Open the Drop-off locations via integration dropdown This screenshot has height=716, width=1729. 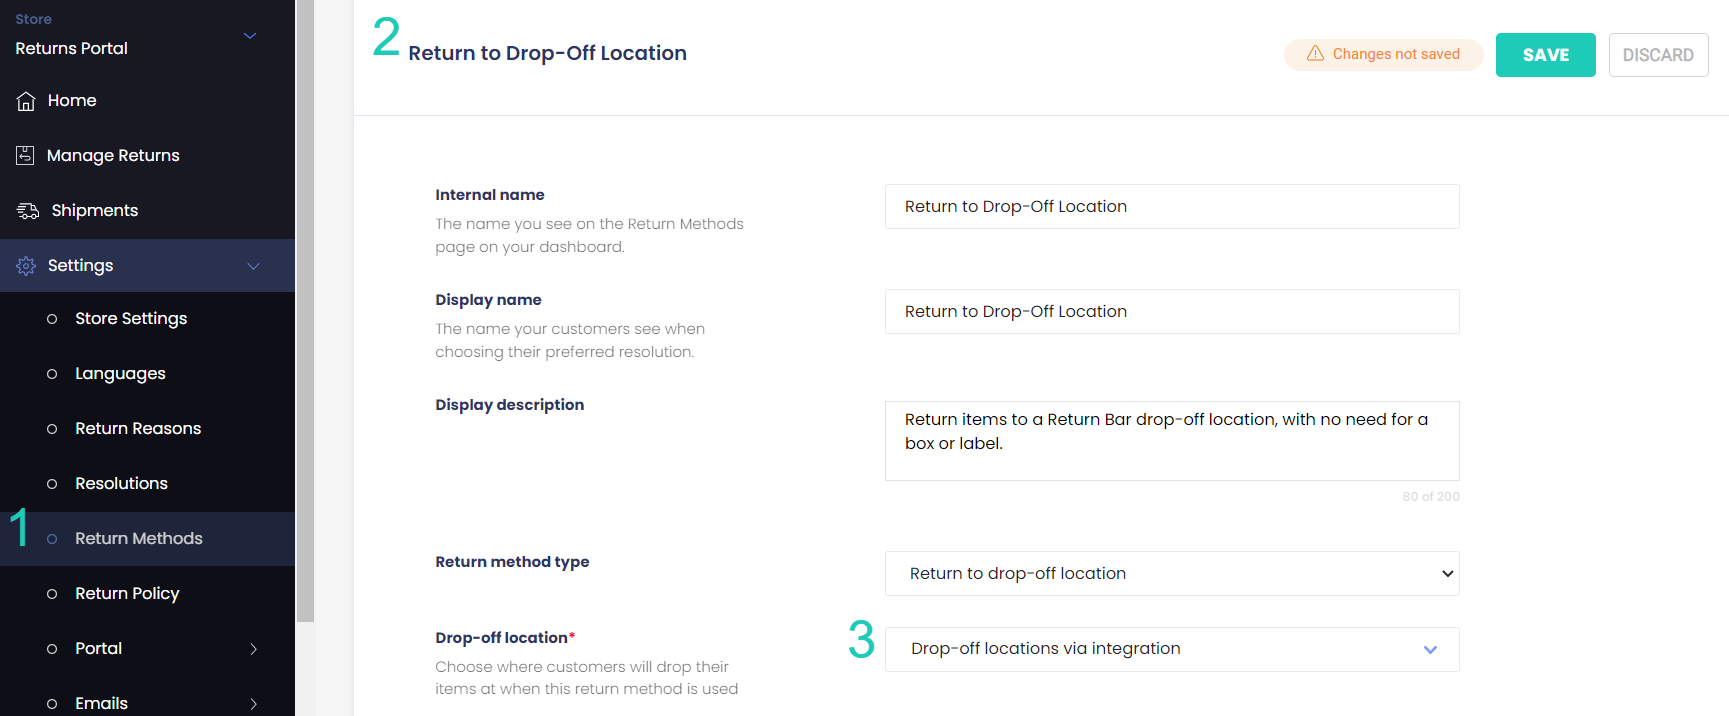(x=1172, y=649)
